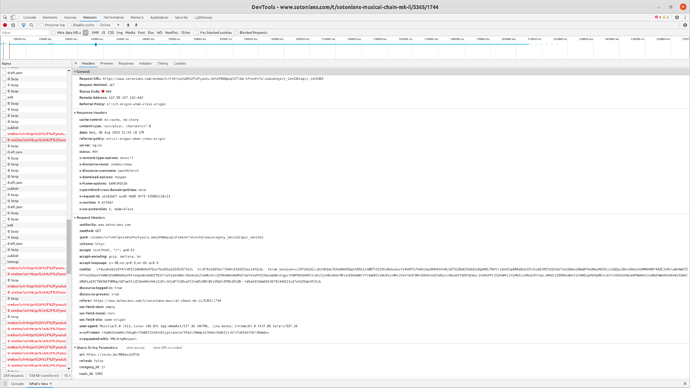Image resolution: width=690 pixels, height=388 pixels.
Task: Filter requests by CSS type
Action: pos(111,33)
